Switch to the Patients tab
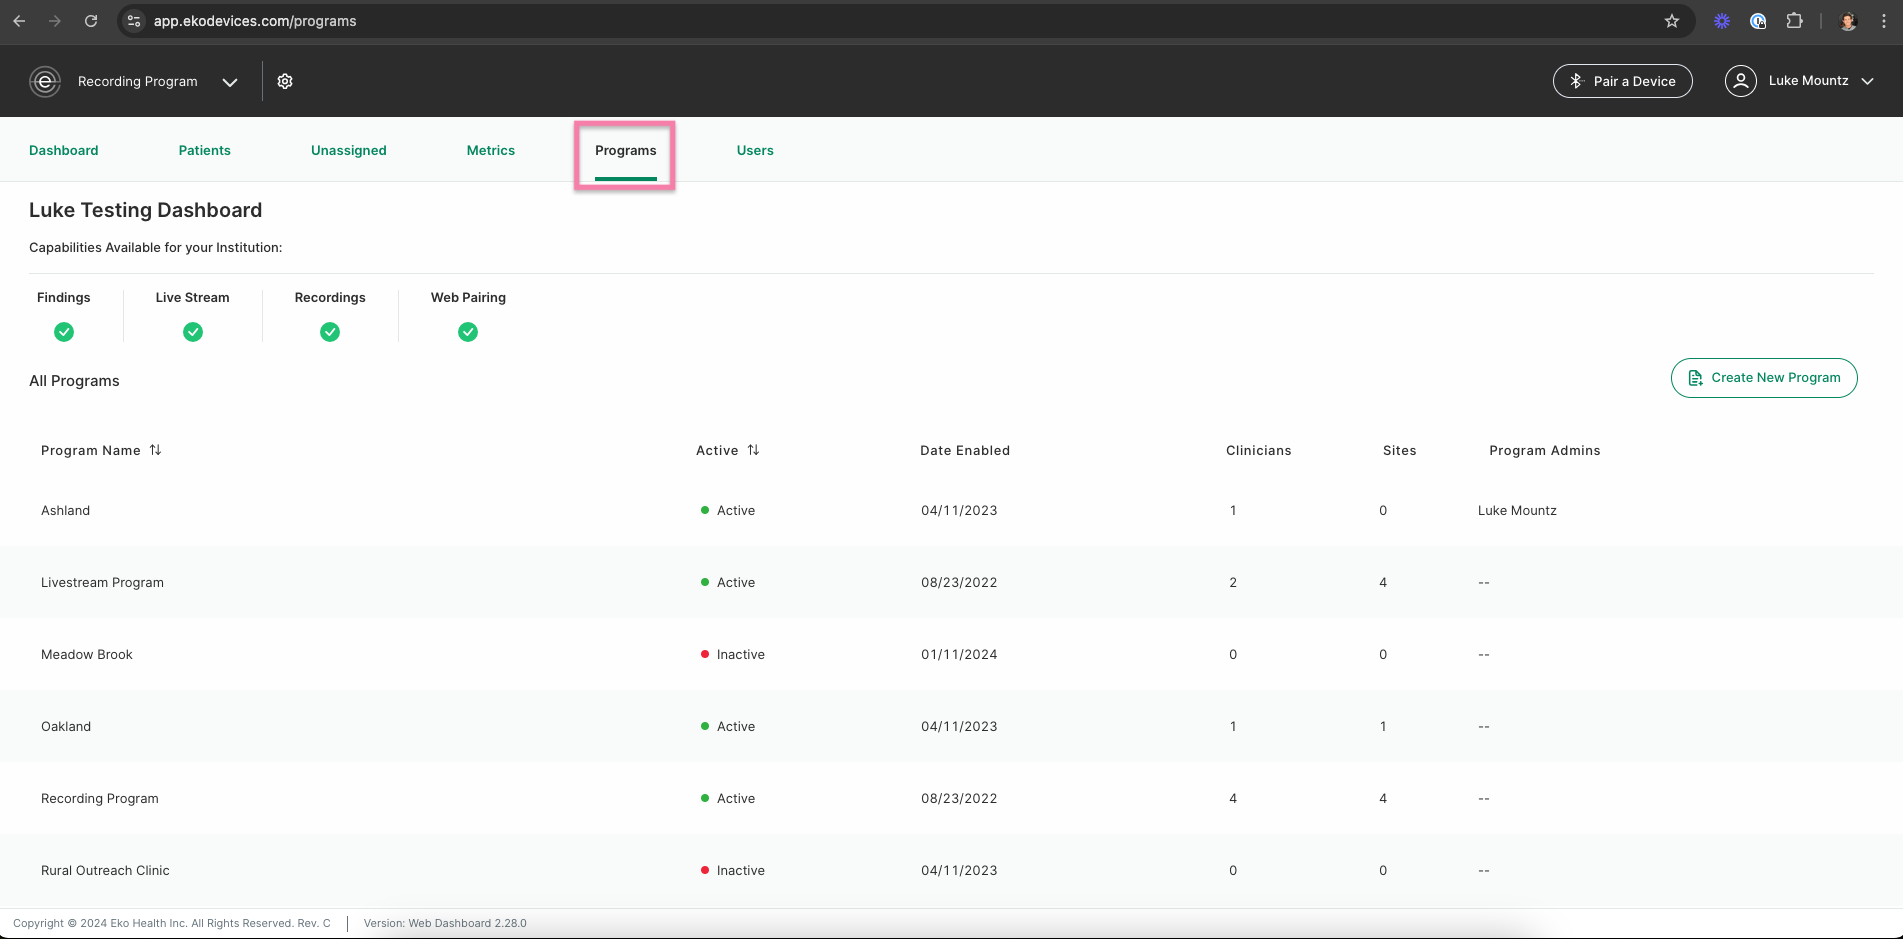This screenshot has width=1903, height=939. click(x=205, y=150)
